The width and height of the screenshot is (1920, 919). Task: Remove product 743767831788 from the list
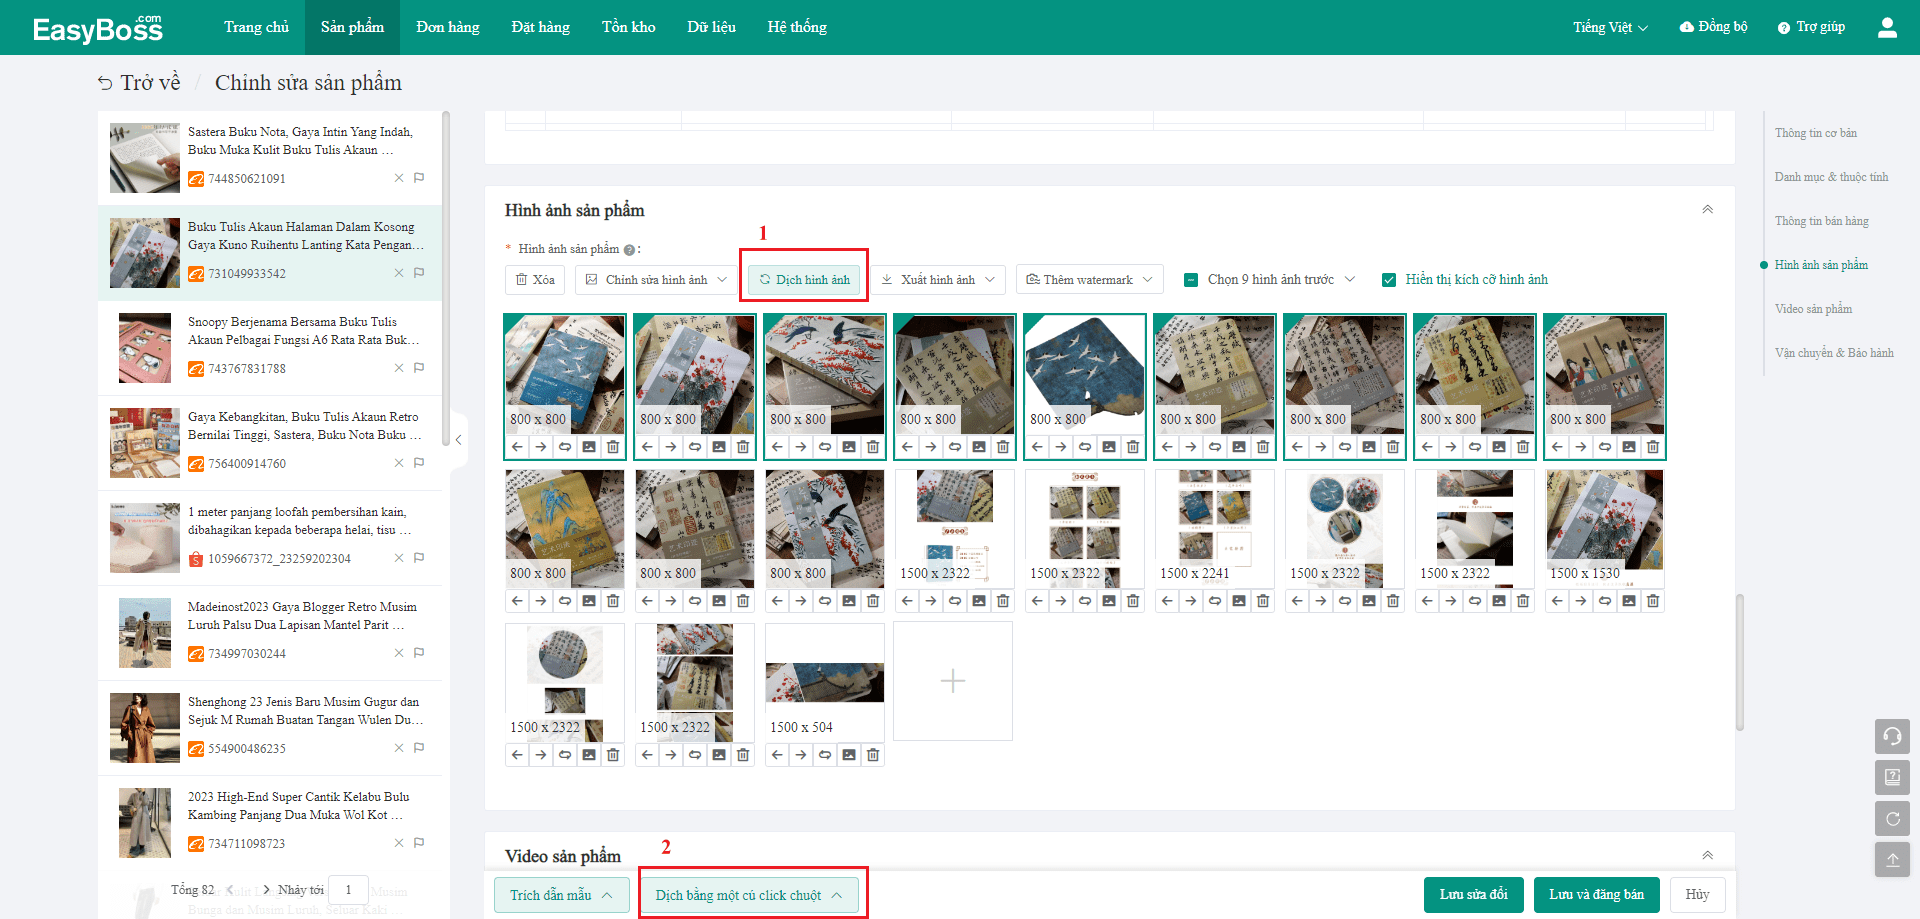point(399,368)
